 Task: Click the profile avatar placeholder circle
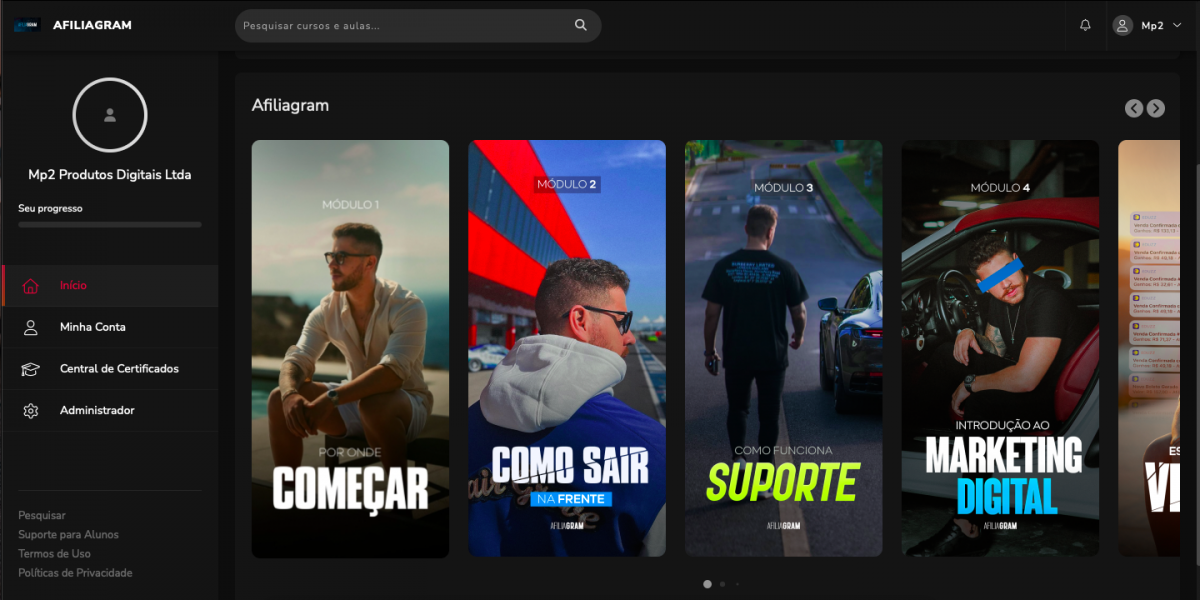tap(110, 115)
